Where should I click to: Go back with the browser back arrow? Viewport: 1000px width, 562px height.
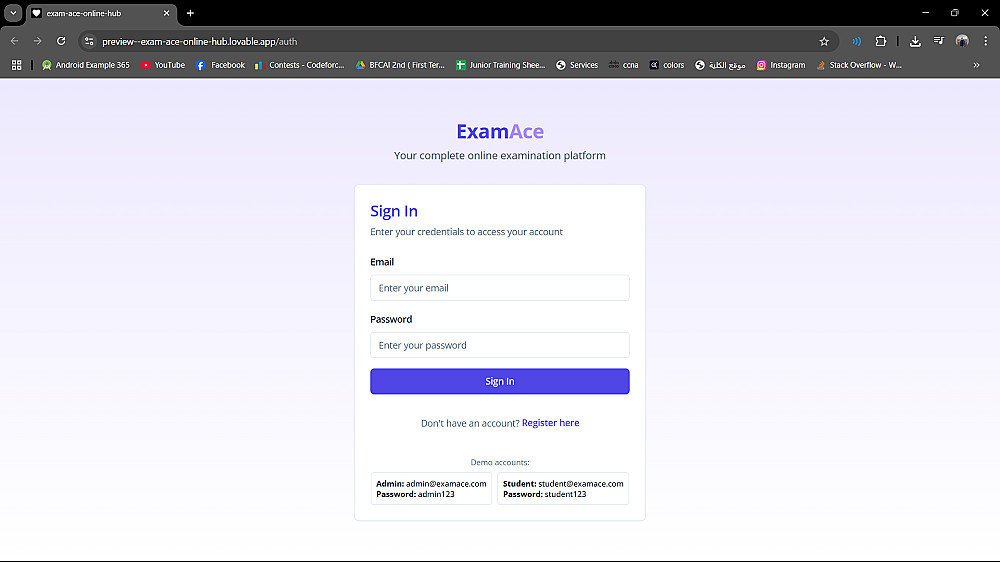(15, 41)
